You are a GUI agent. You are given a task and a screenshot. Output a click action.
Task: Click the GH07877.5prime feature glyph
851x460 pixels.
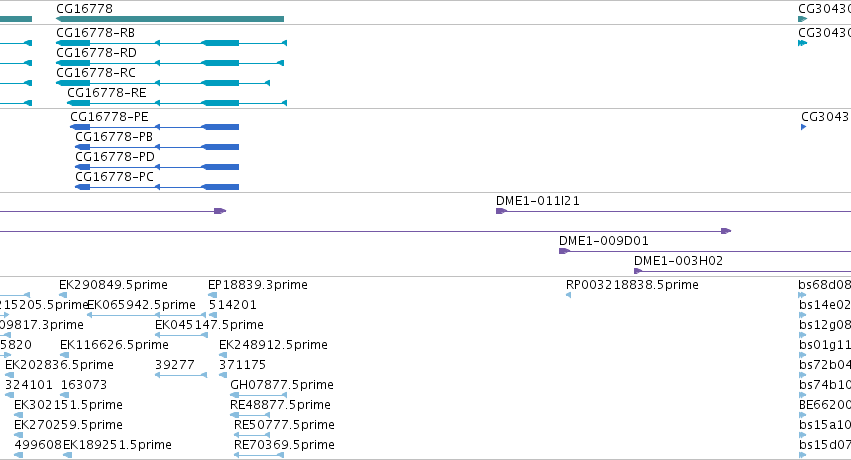(x=258, y=395)
